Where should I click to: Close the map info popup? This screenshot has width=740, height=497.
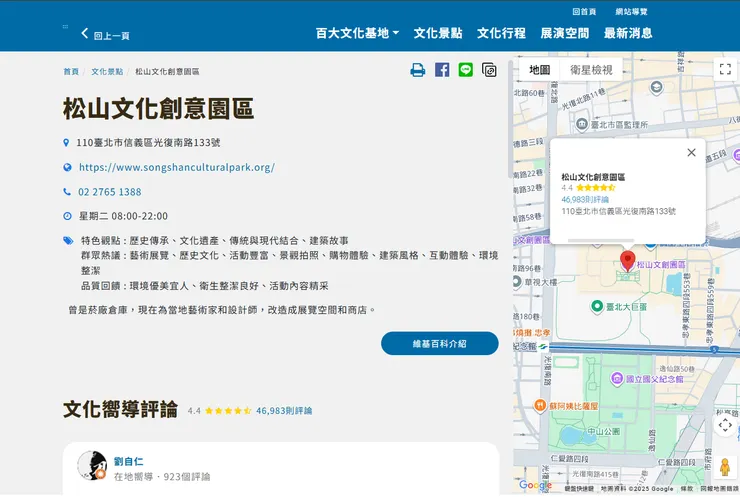pyautogui.click(x=691, y=152)
